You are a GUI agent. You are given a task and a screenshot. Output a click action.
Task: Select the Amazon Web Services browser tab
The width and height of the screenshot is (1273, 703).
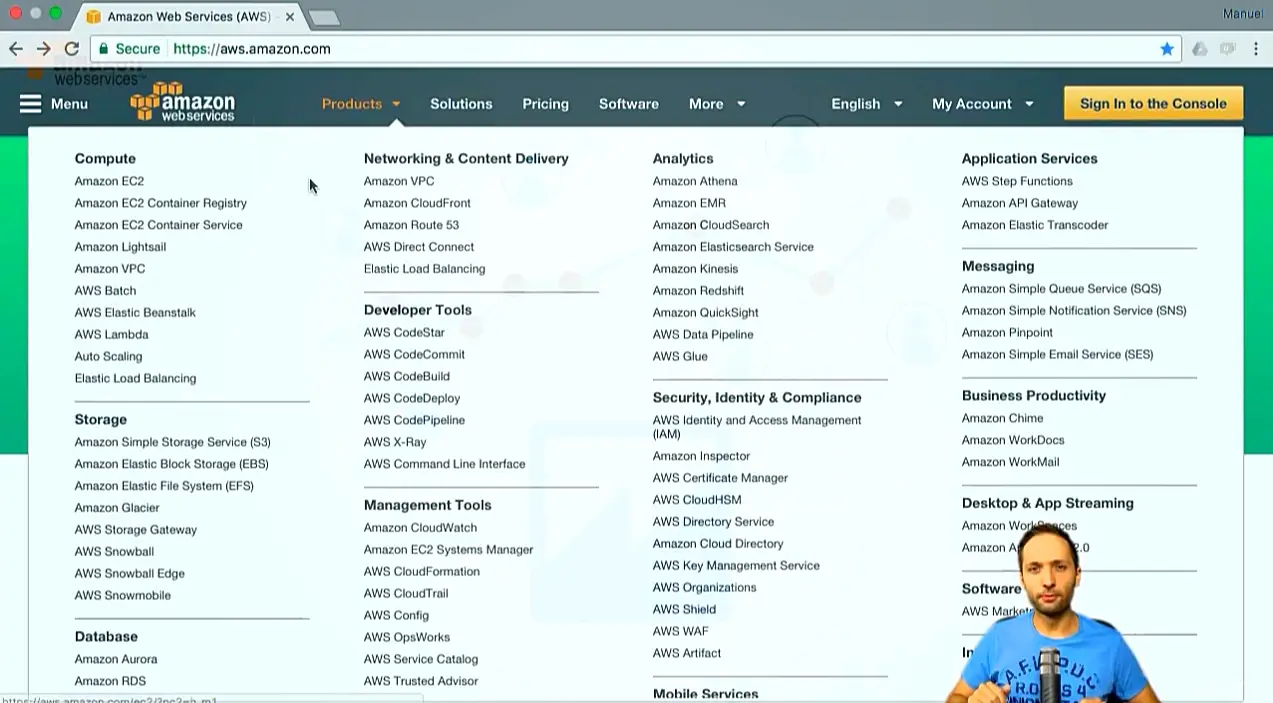(x=189, y=17)
